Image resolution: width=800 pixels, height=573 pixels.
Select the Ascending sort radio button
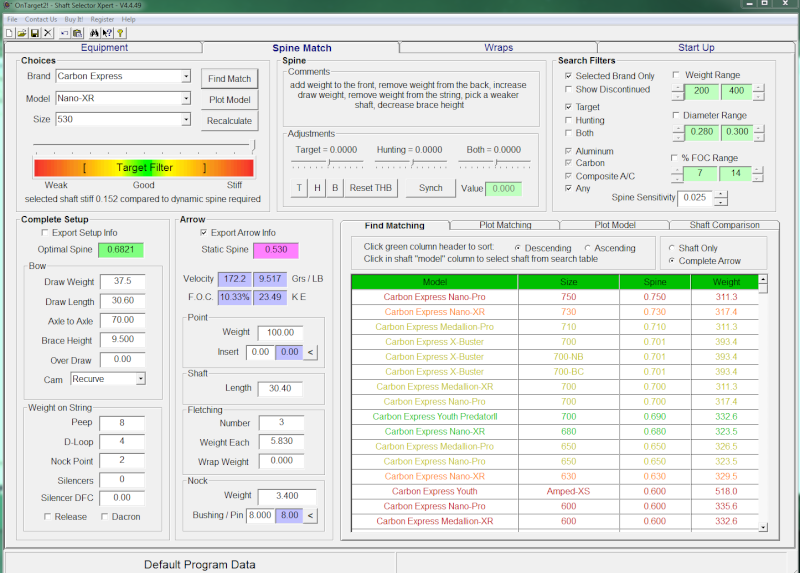[587, 248]
